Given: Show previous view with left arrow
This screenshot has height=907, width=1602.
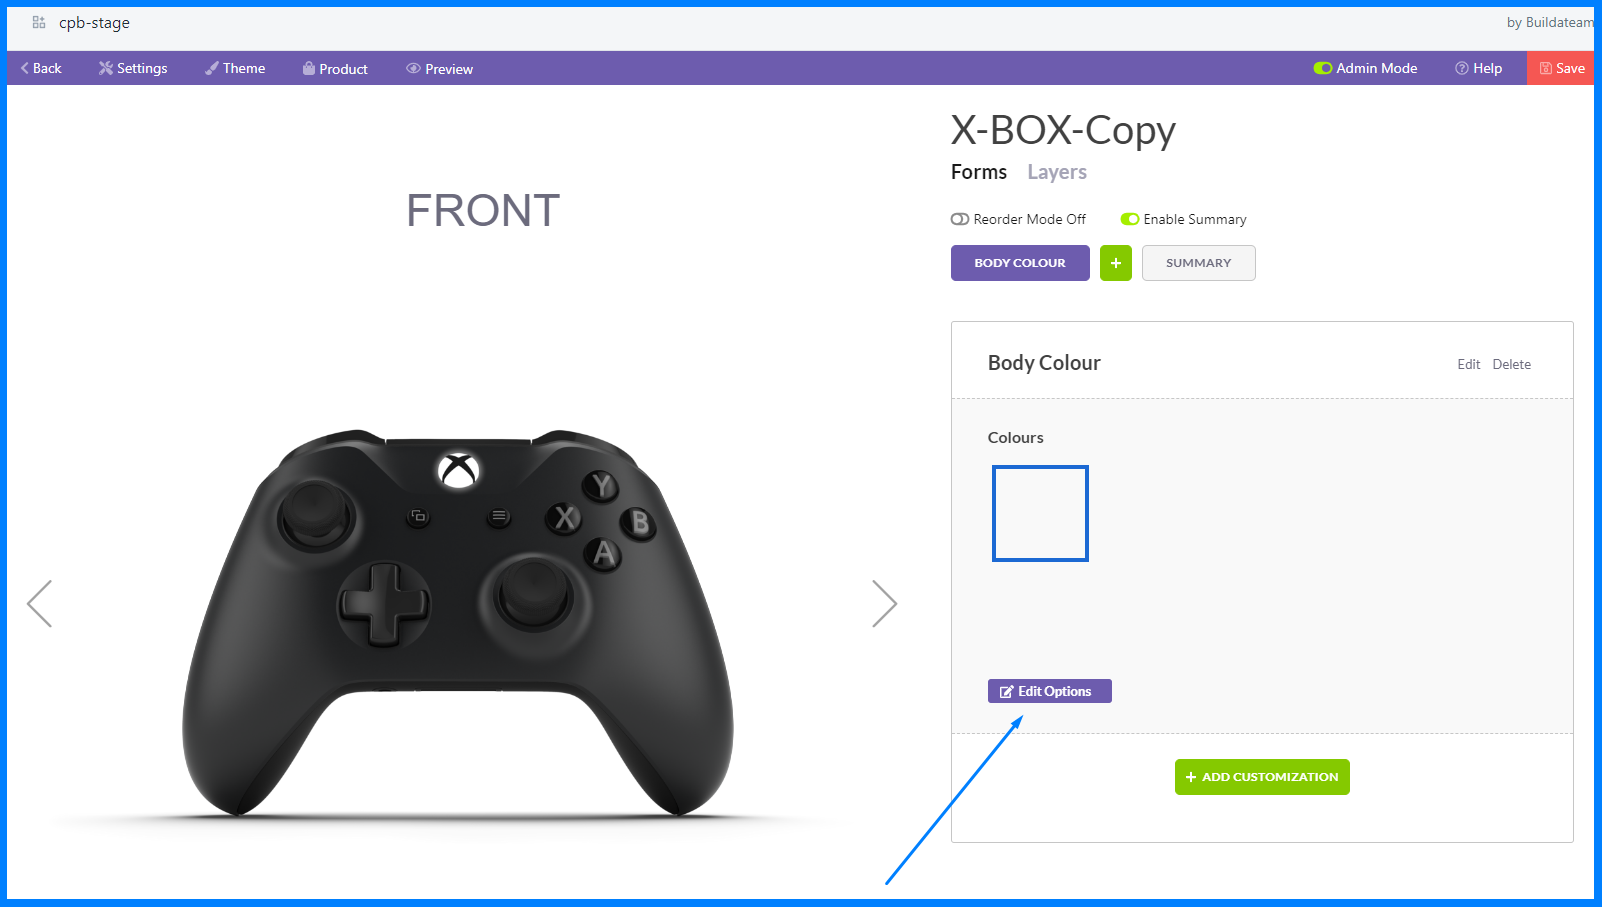Looking at the screenshot, I should (39, 603).
